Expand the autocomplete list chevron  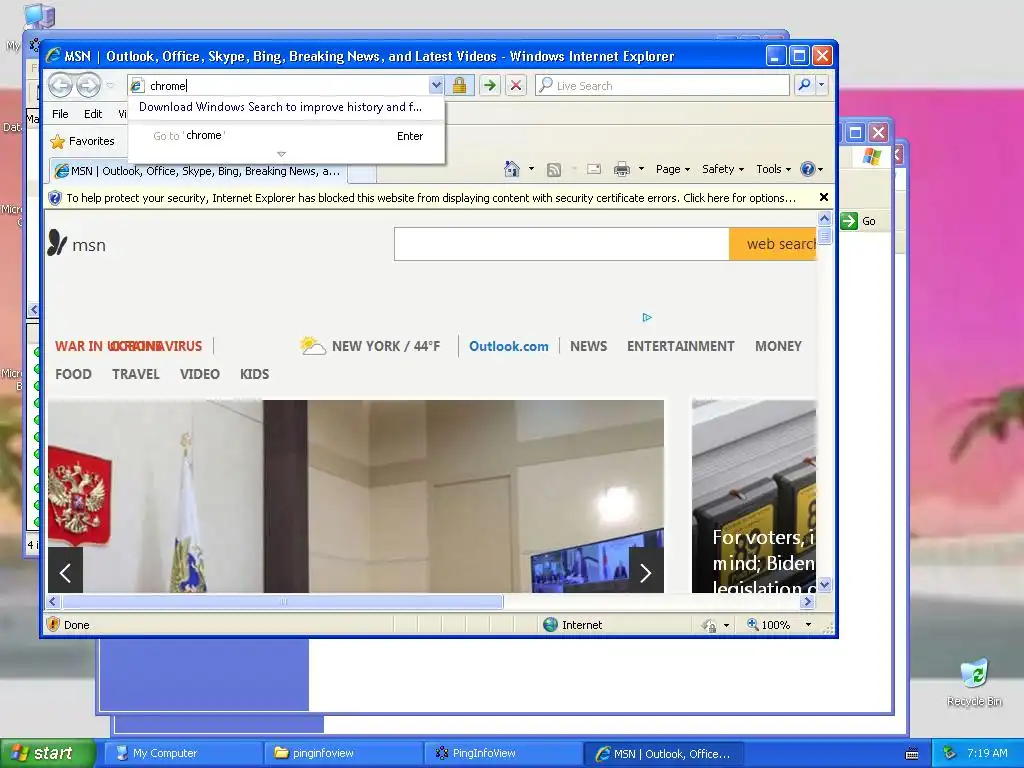point(281,155)
